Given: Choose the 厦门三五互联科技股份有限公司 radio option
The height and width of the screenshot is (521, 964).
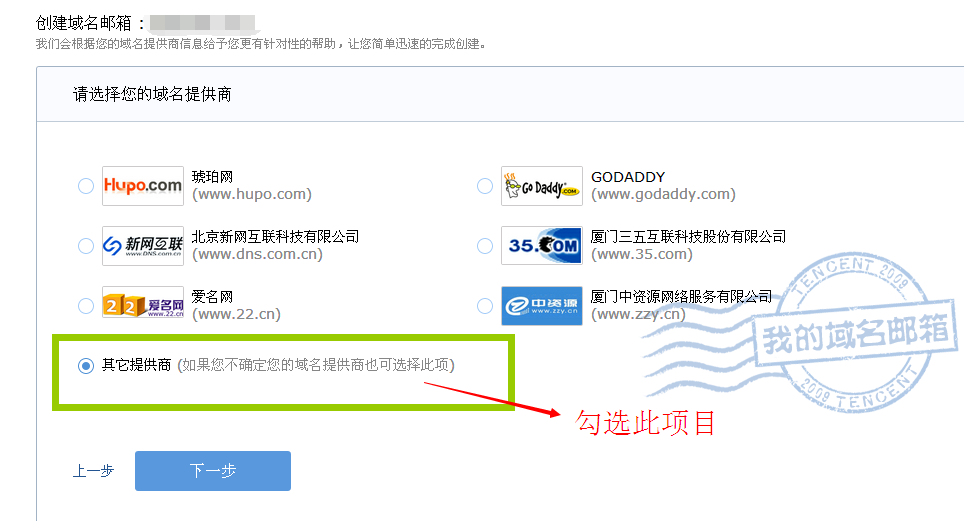Looking at the screenshot, I should point(485,246).
